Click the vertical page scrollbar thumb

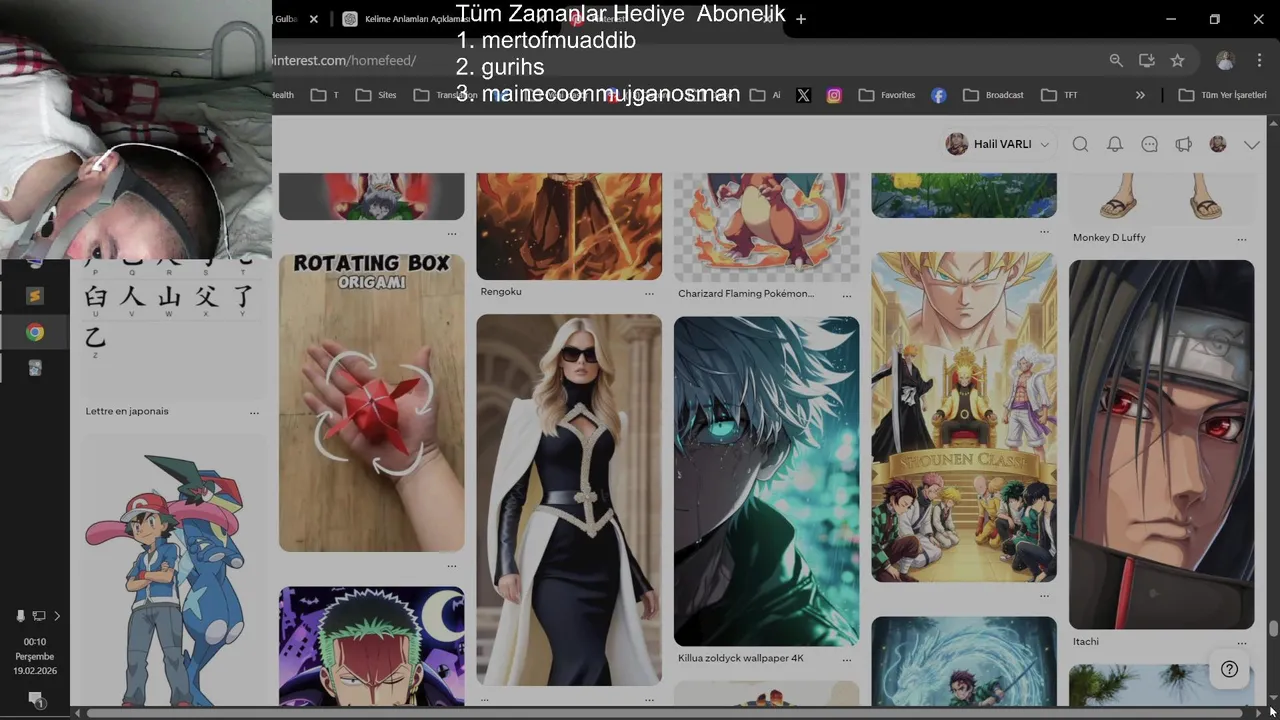pyautogui.click(x=1273, y=629)
